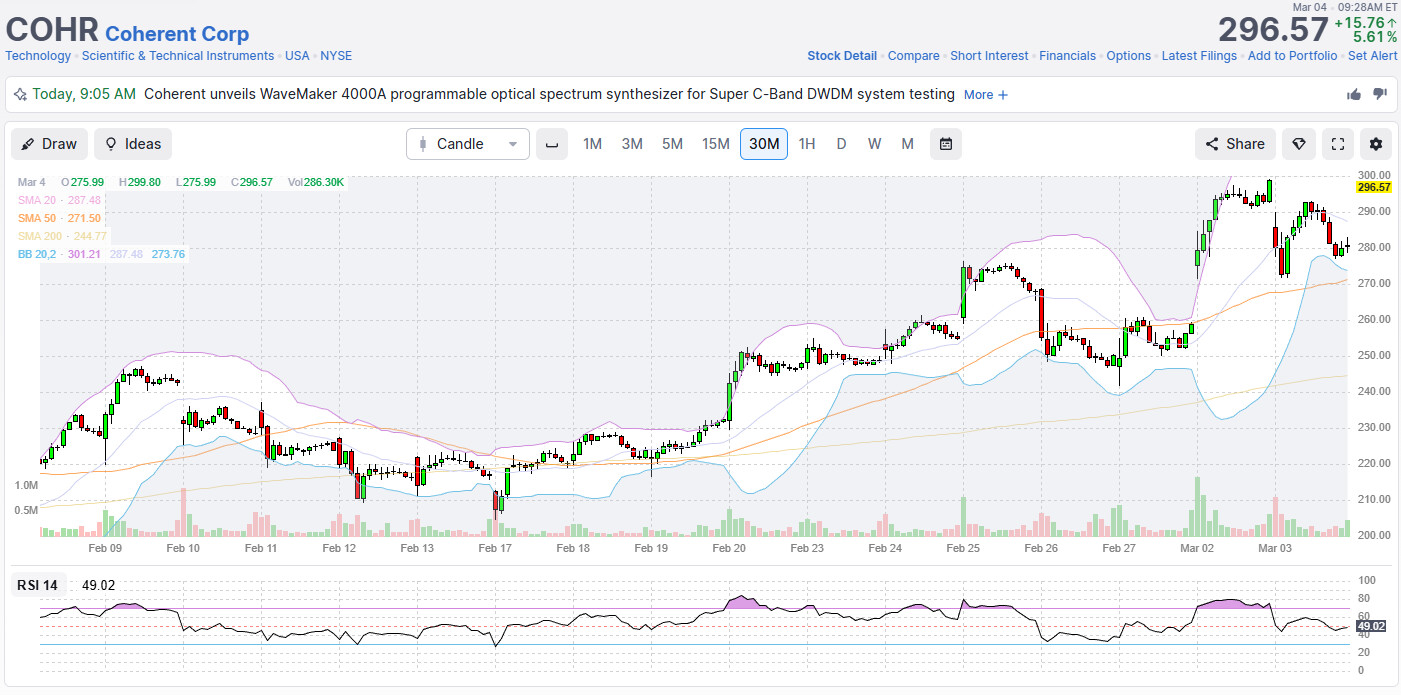The image size is (1401, 695).
Task: Open the Set Alert link
Action: pyautogui.click(x=1372, y=56)
